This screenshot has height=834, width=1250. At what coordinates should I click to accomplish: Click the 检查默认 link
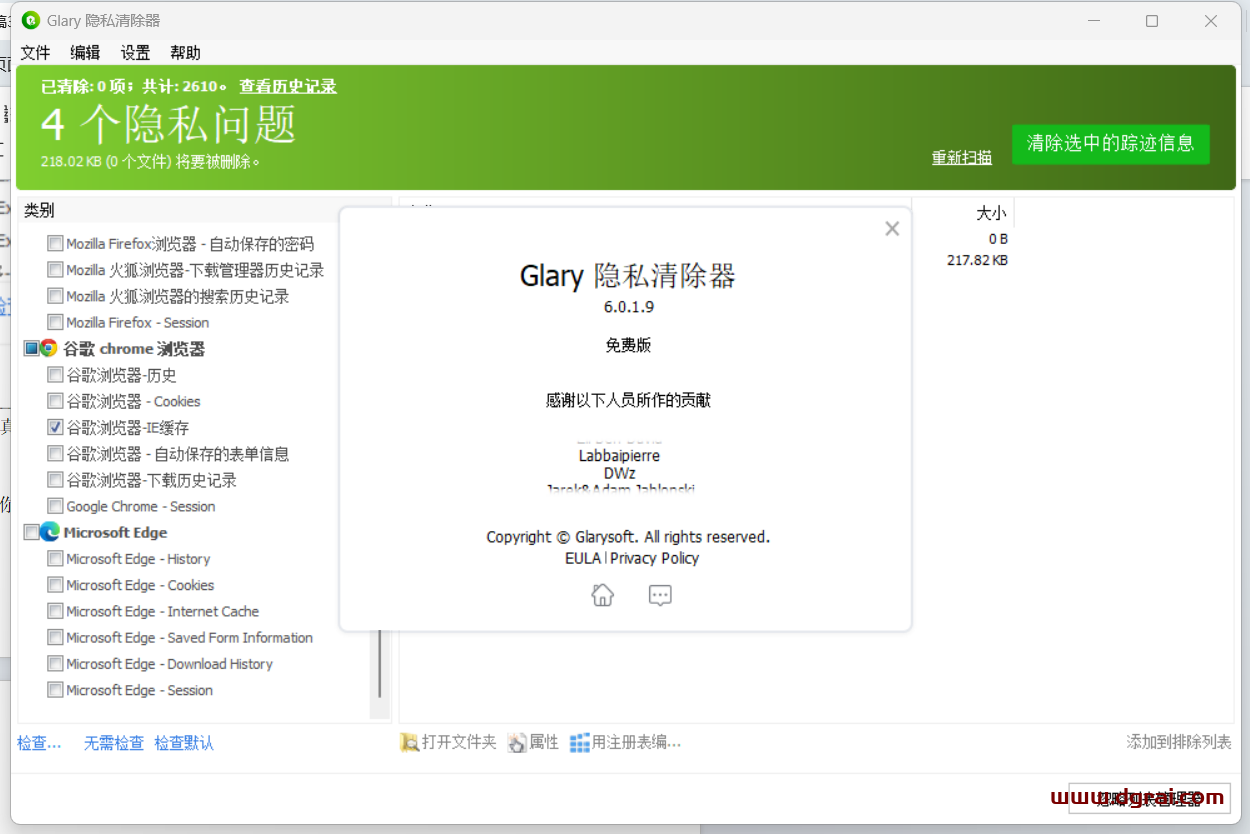point(184,743)
